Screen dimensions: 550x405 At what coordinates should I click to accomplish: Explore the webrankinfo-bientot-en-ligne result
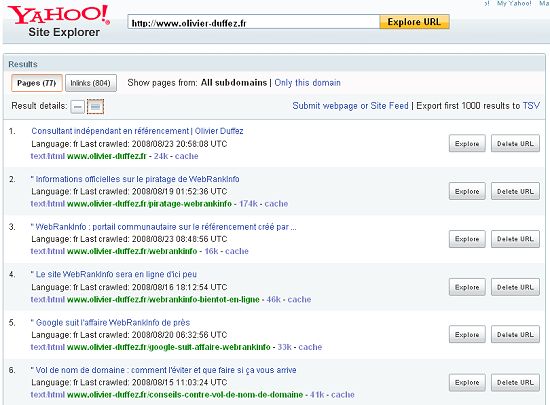467,287
